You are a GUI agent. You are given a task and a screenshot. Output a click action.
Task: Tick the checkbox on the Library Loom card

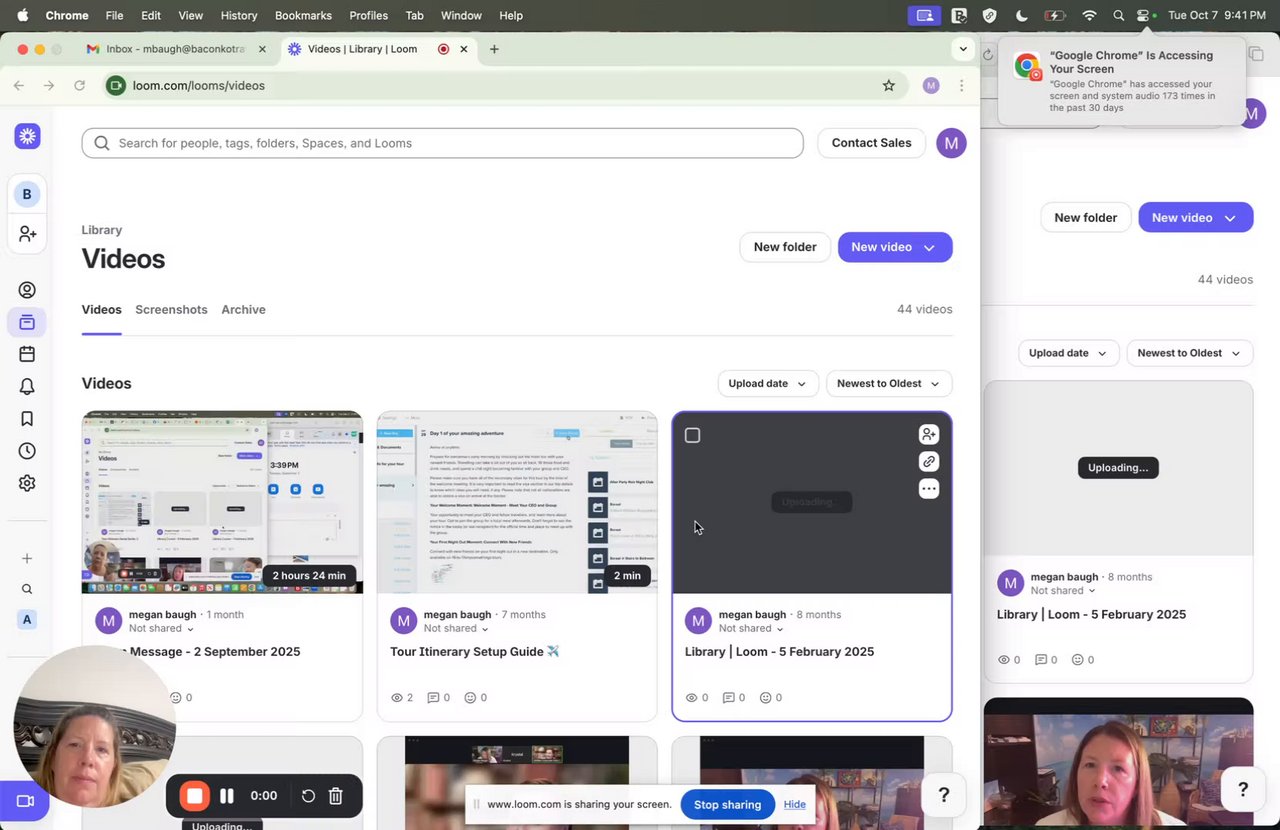point(692,435)
